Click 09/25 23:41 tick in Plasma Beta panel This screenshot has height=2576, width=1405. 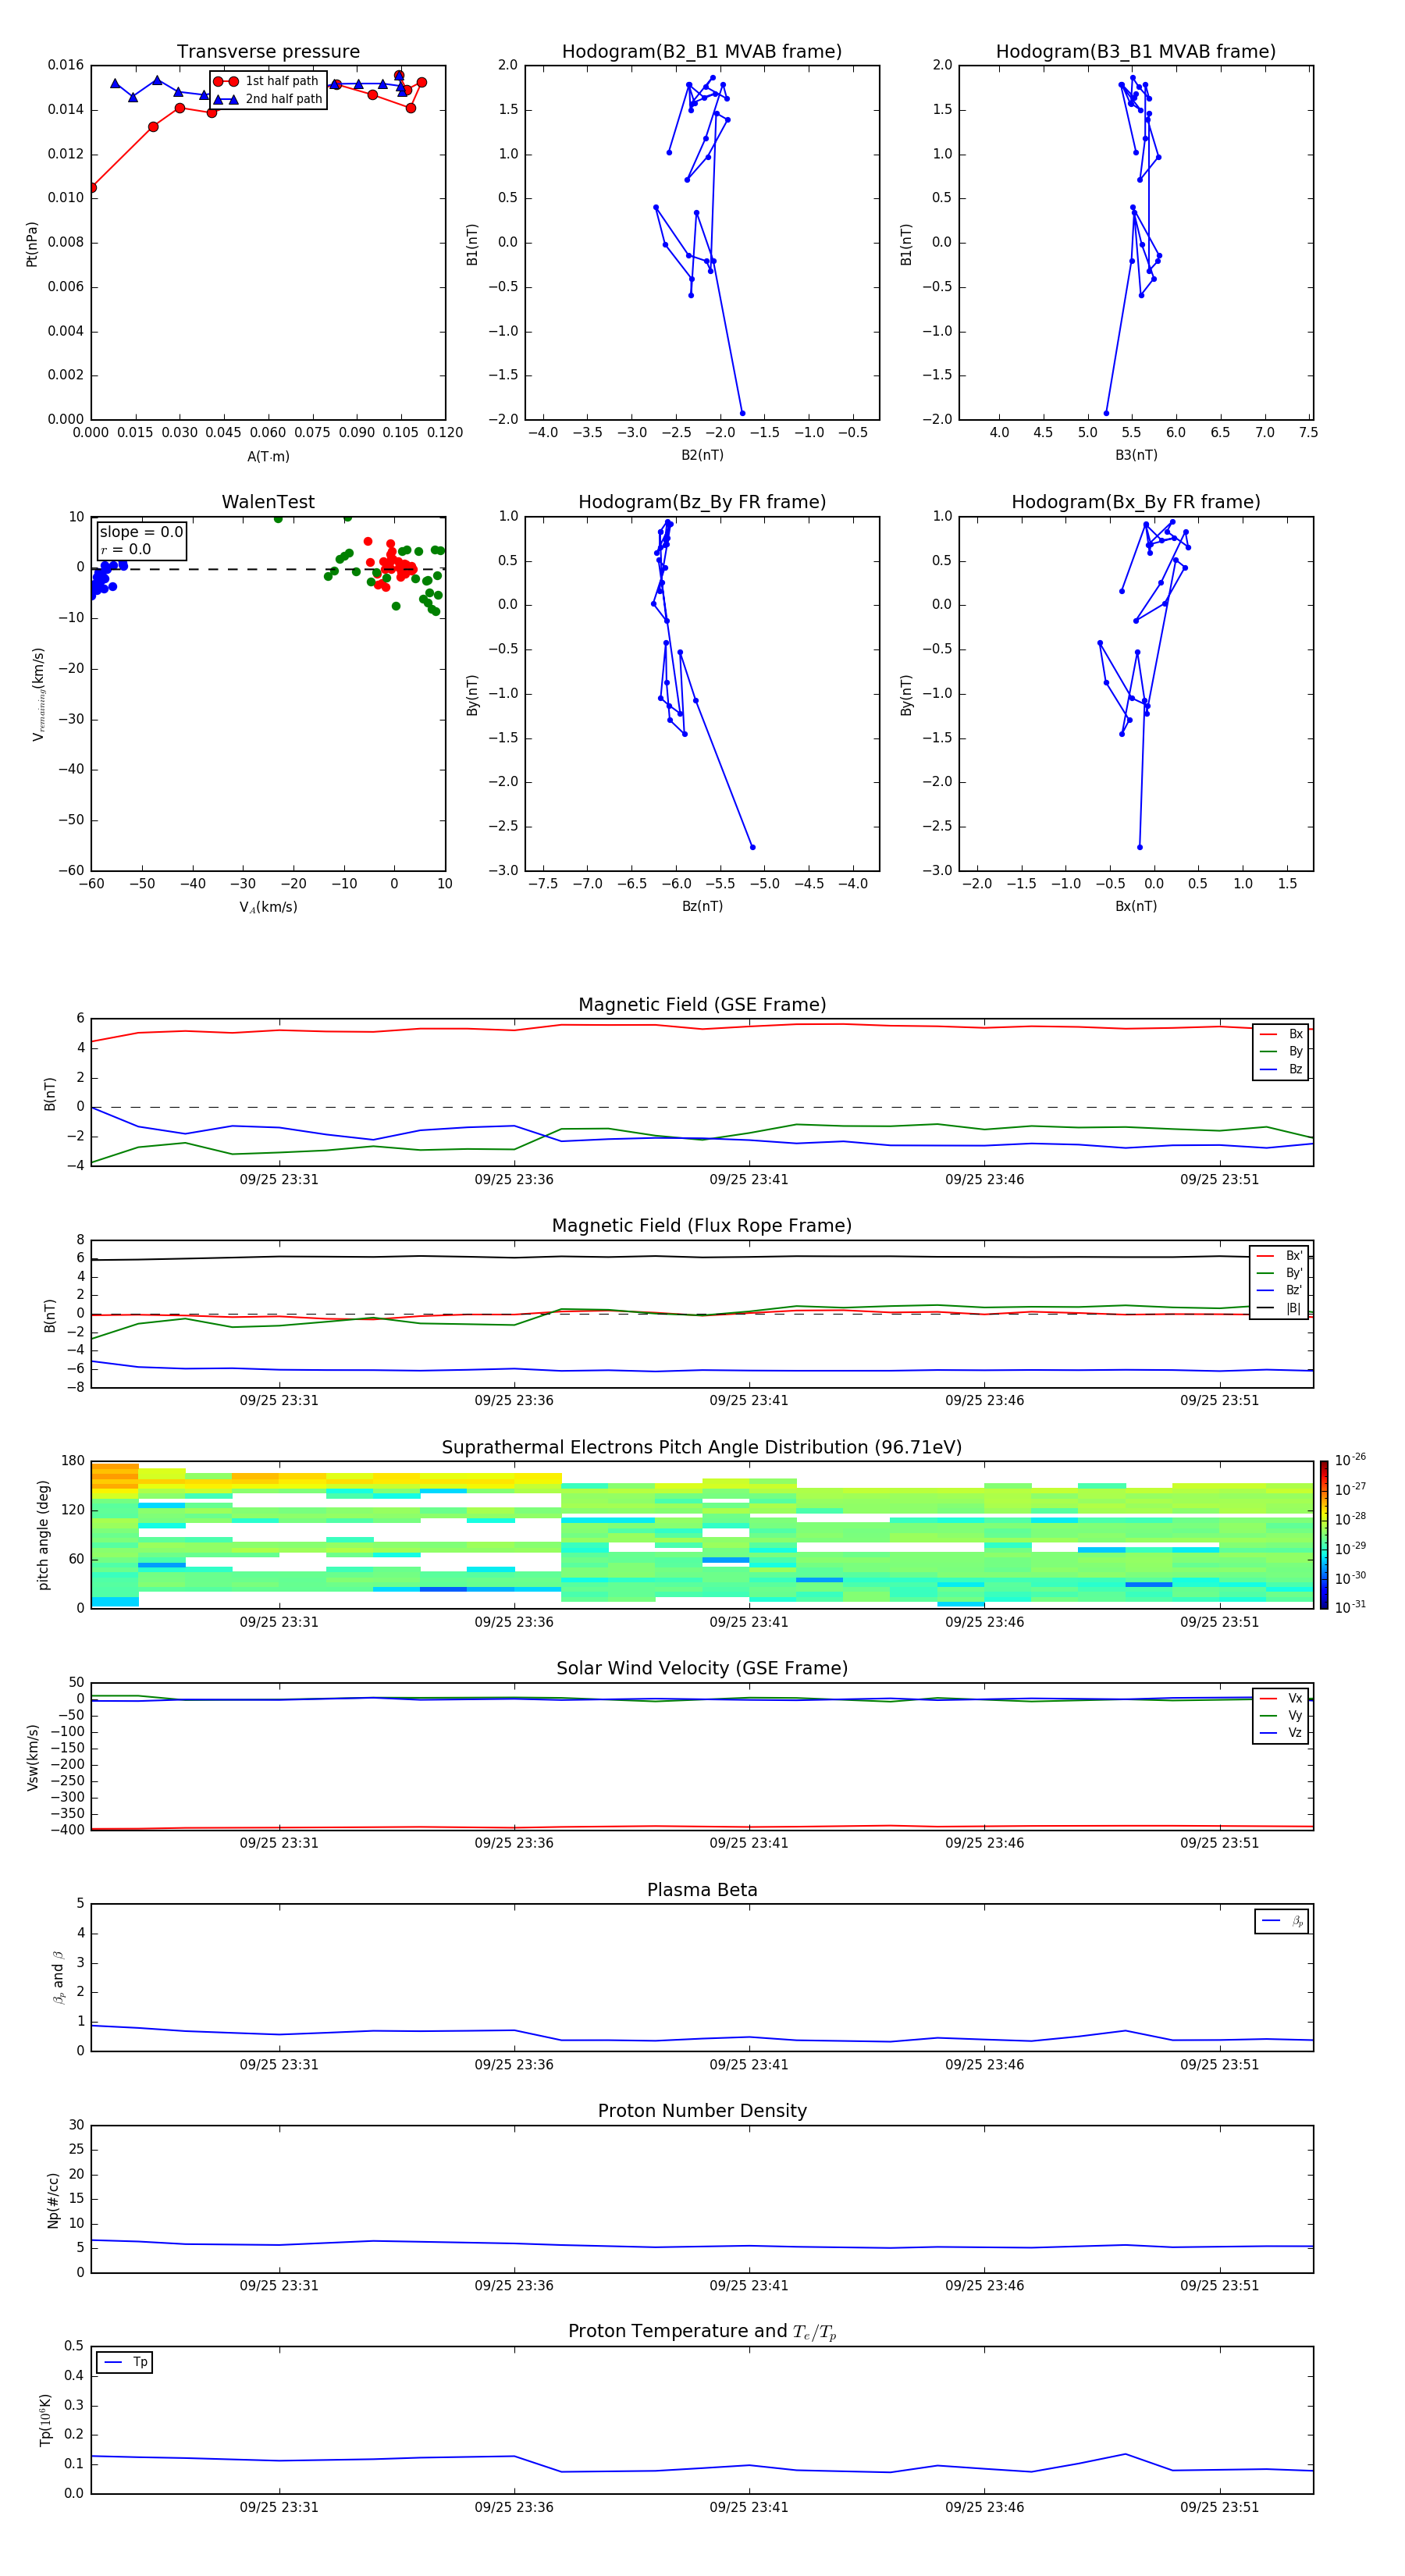click(749, 2064)
